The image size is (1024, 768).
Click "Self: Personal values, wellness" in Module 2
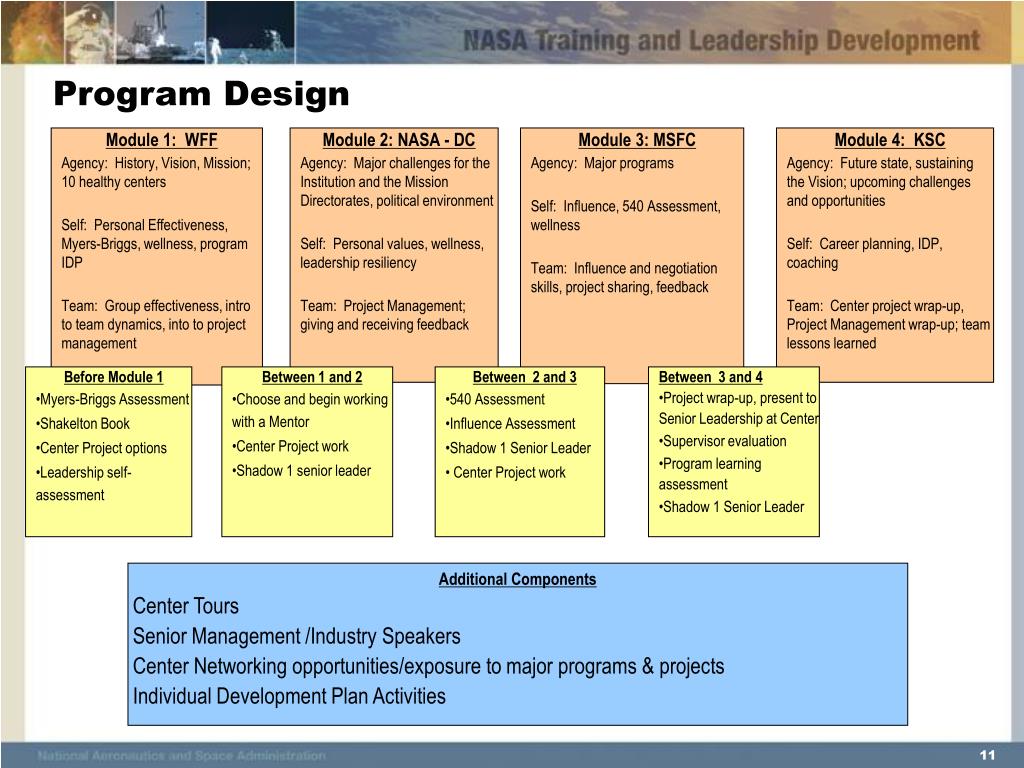(x=392, y=253)
